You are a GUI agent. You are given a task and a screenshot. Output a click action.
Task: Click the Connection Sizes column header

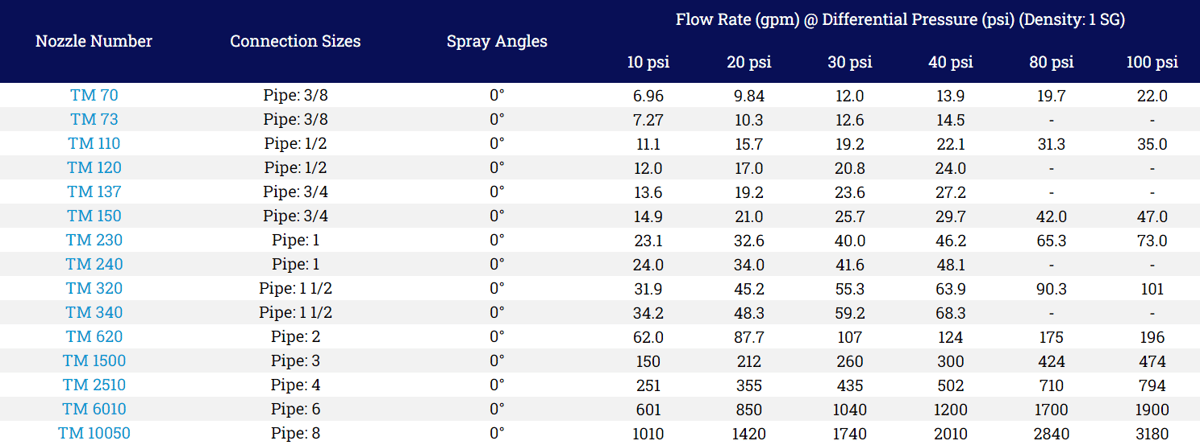(295, 42)
